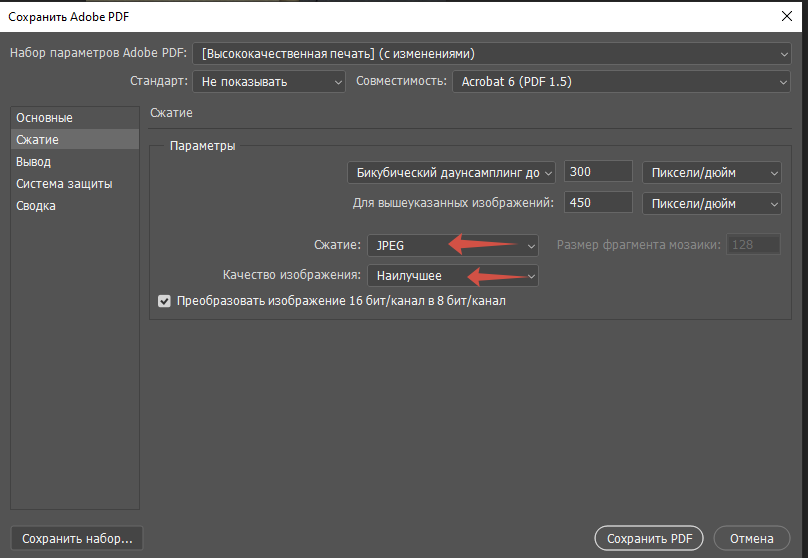Close the Сохранить Adobe PDF dialog
Screen dimensions: 808x558
(787, 16)
